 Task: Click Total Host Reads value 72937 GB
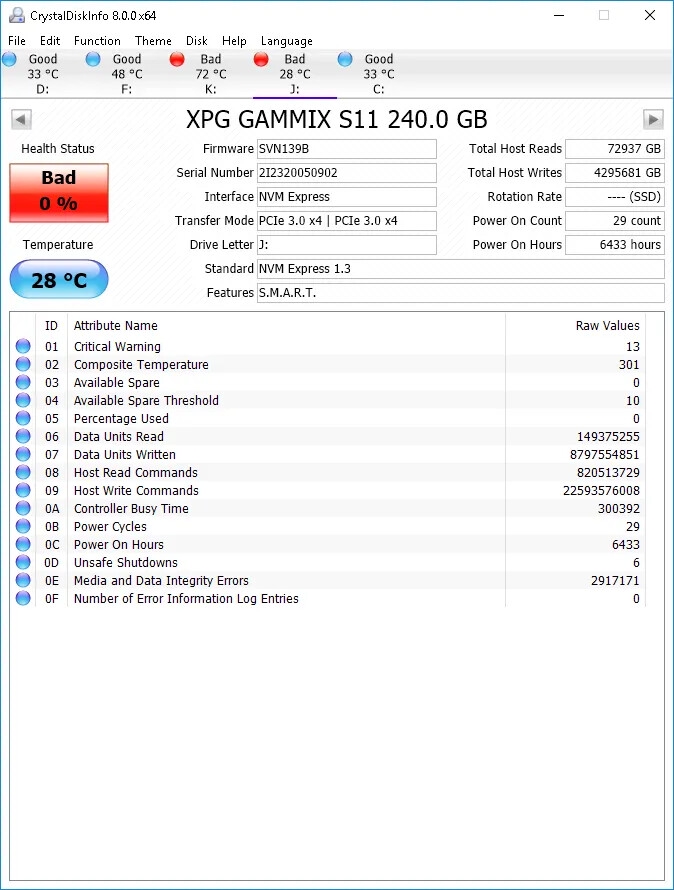(615, 149)
